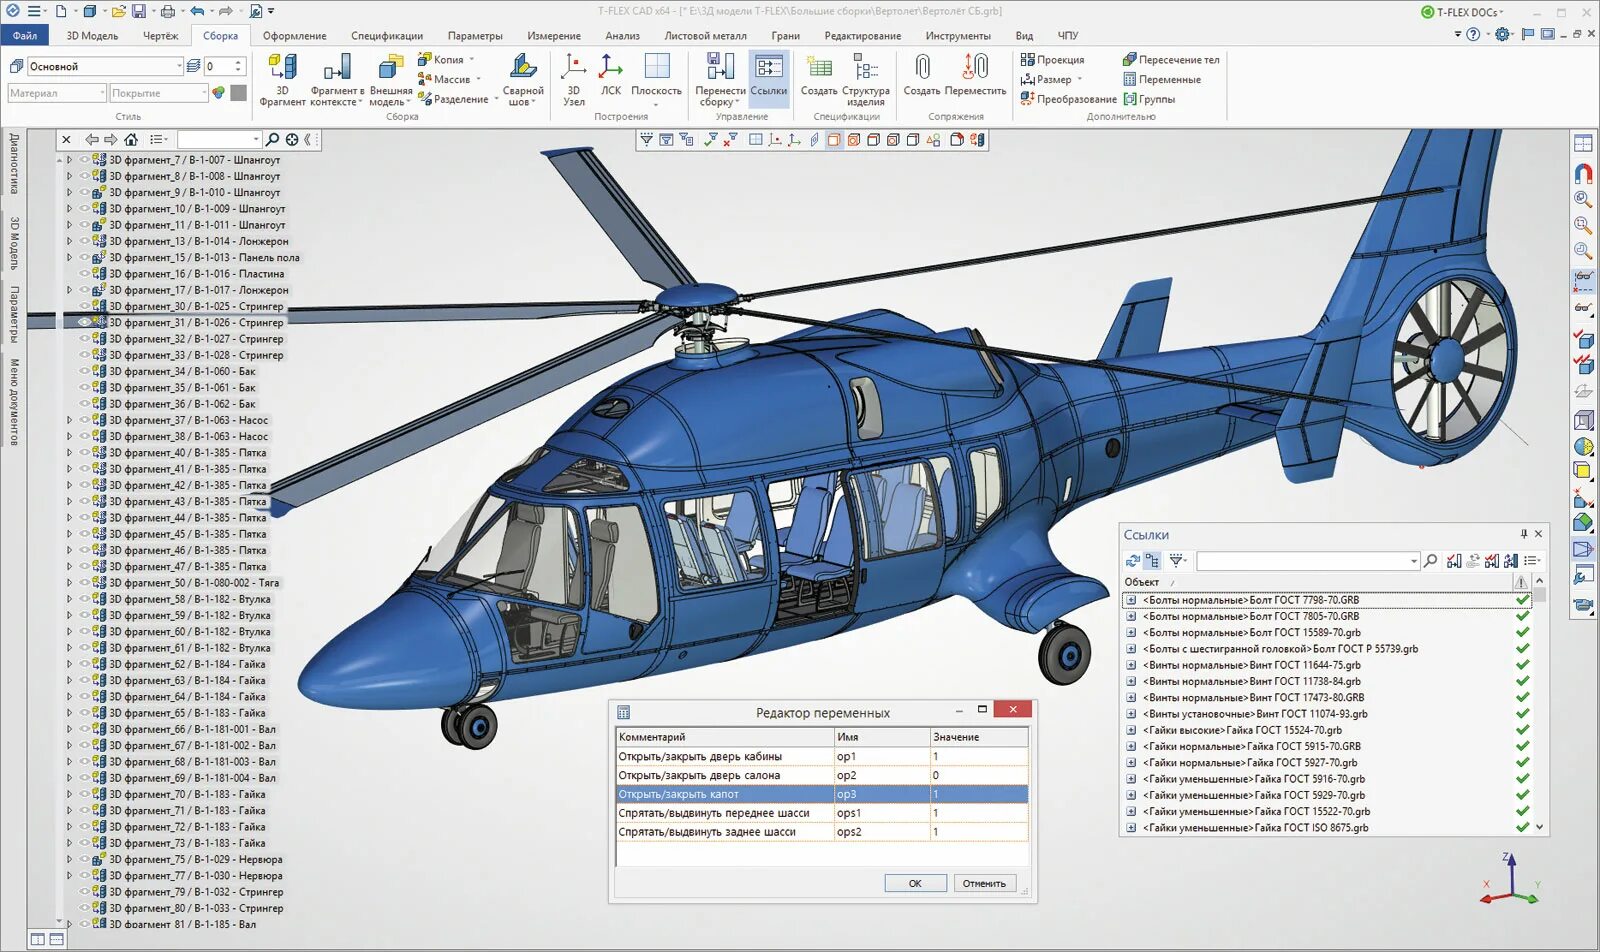This screenshot has height=952, width=1600.
Task: Create a ЛСК coordinate system
Action: tap(610, 75)
